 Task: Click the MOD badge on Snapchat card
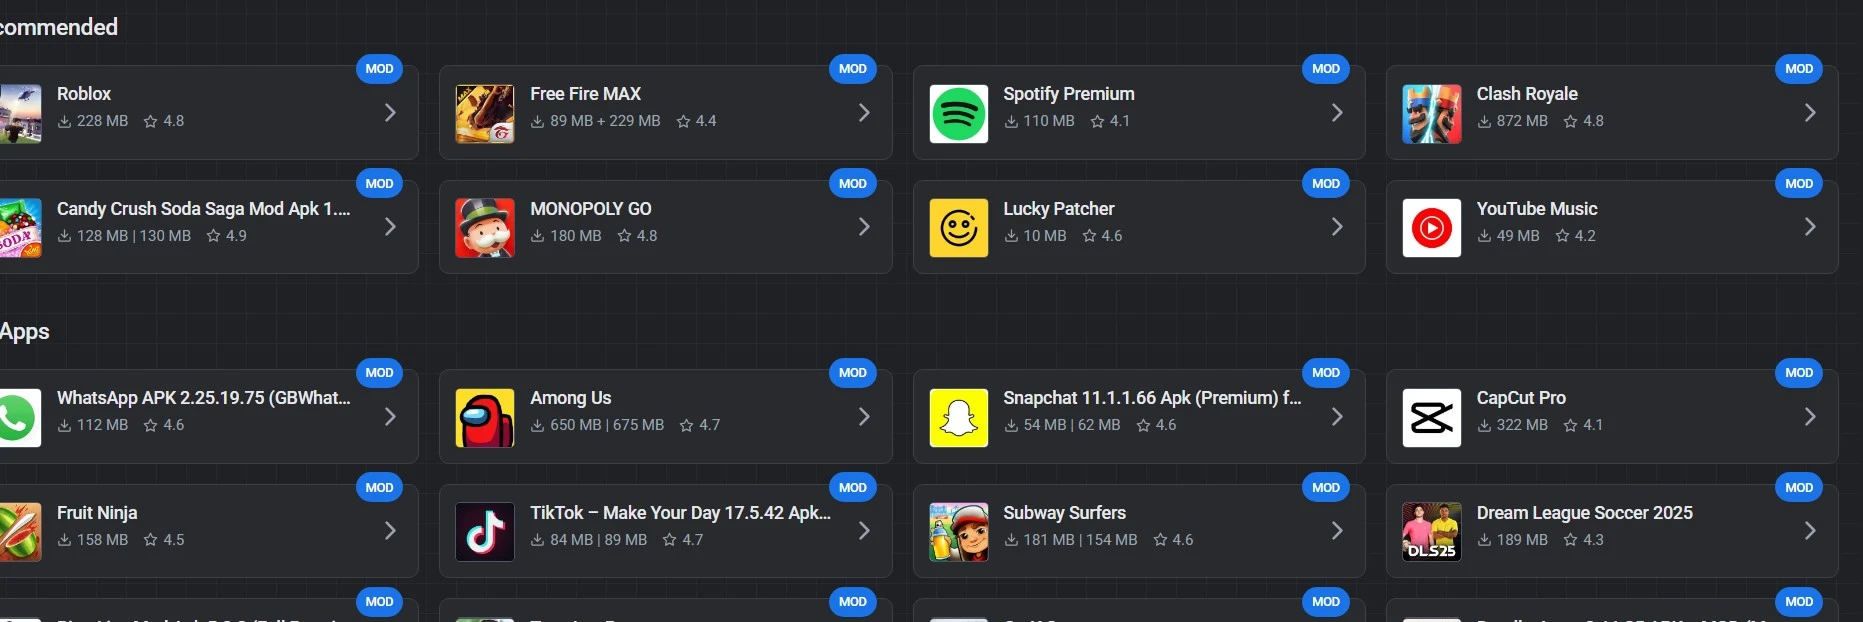click(x=1326, y=373)
